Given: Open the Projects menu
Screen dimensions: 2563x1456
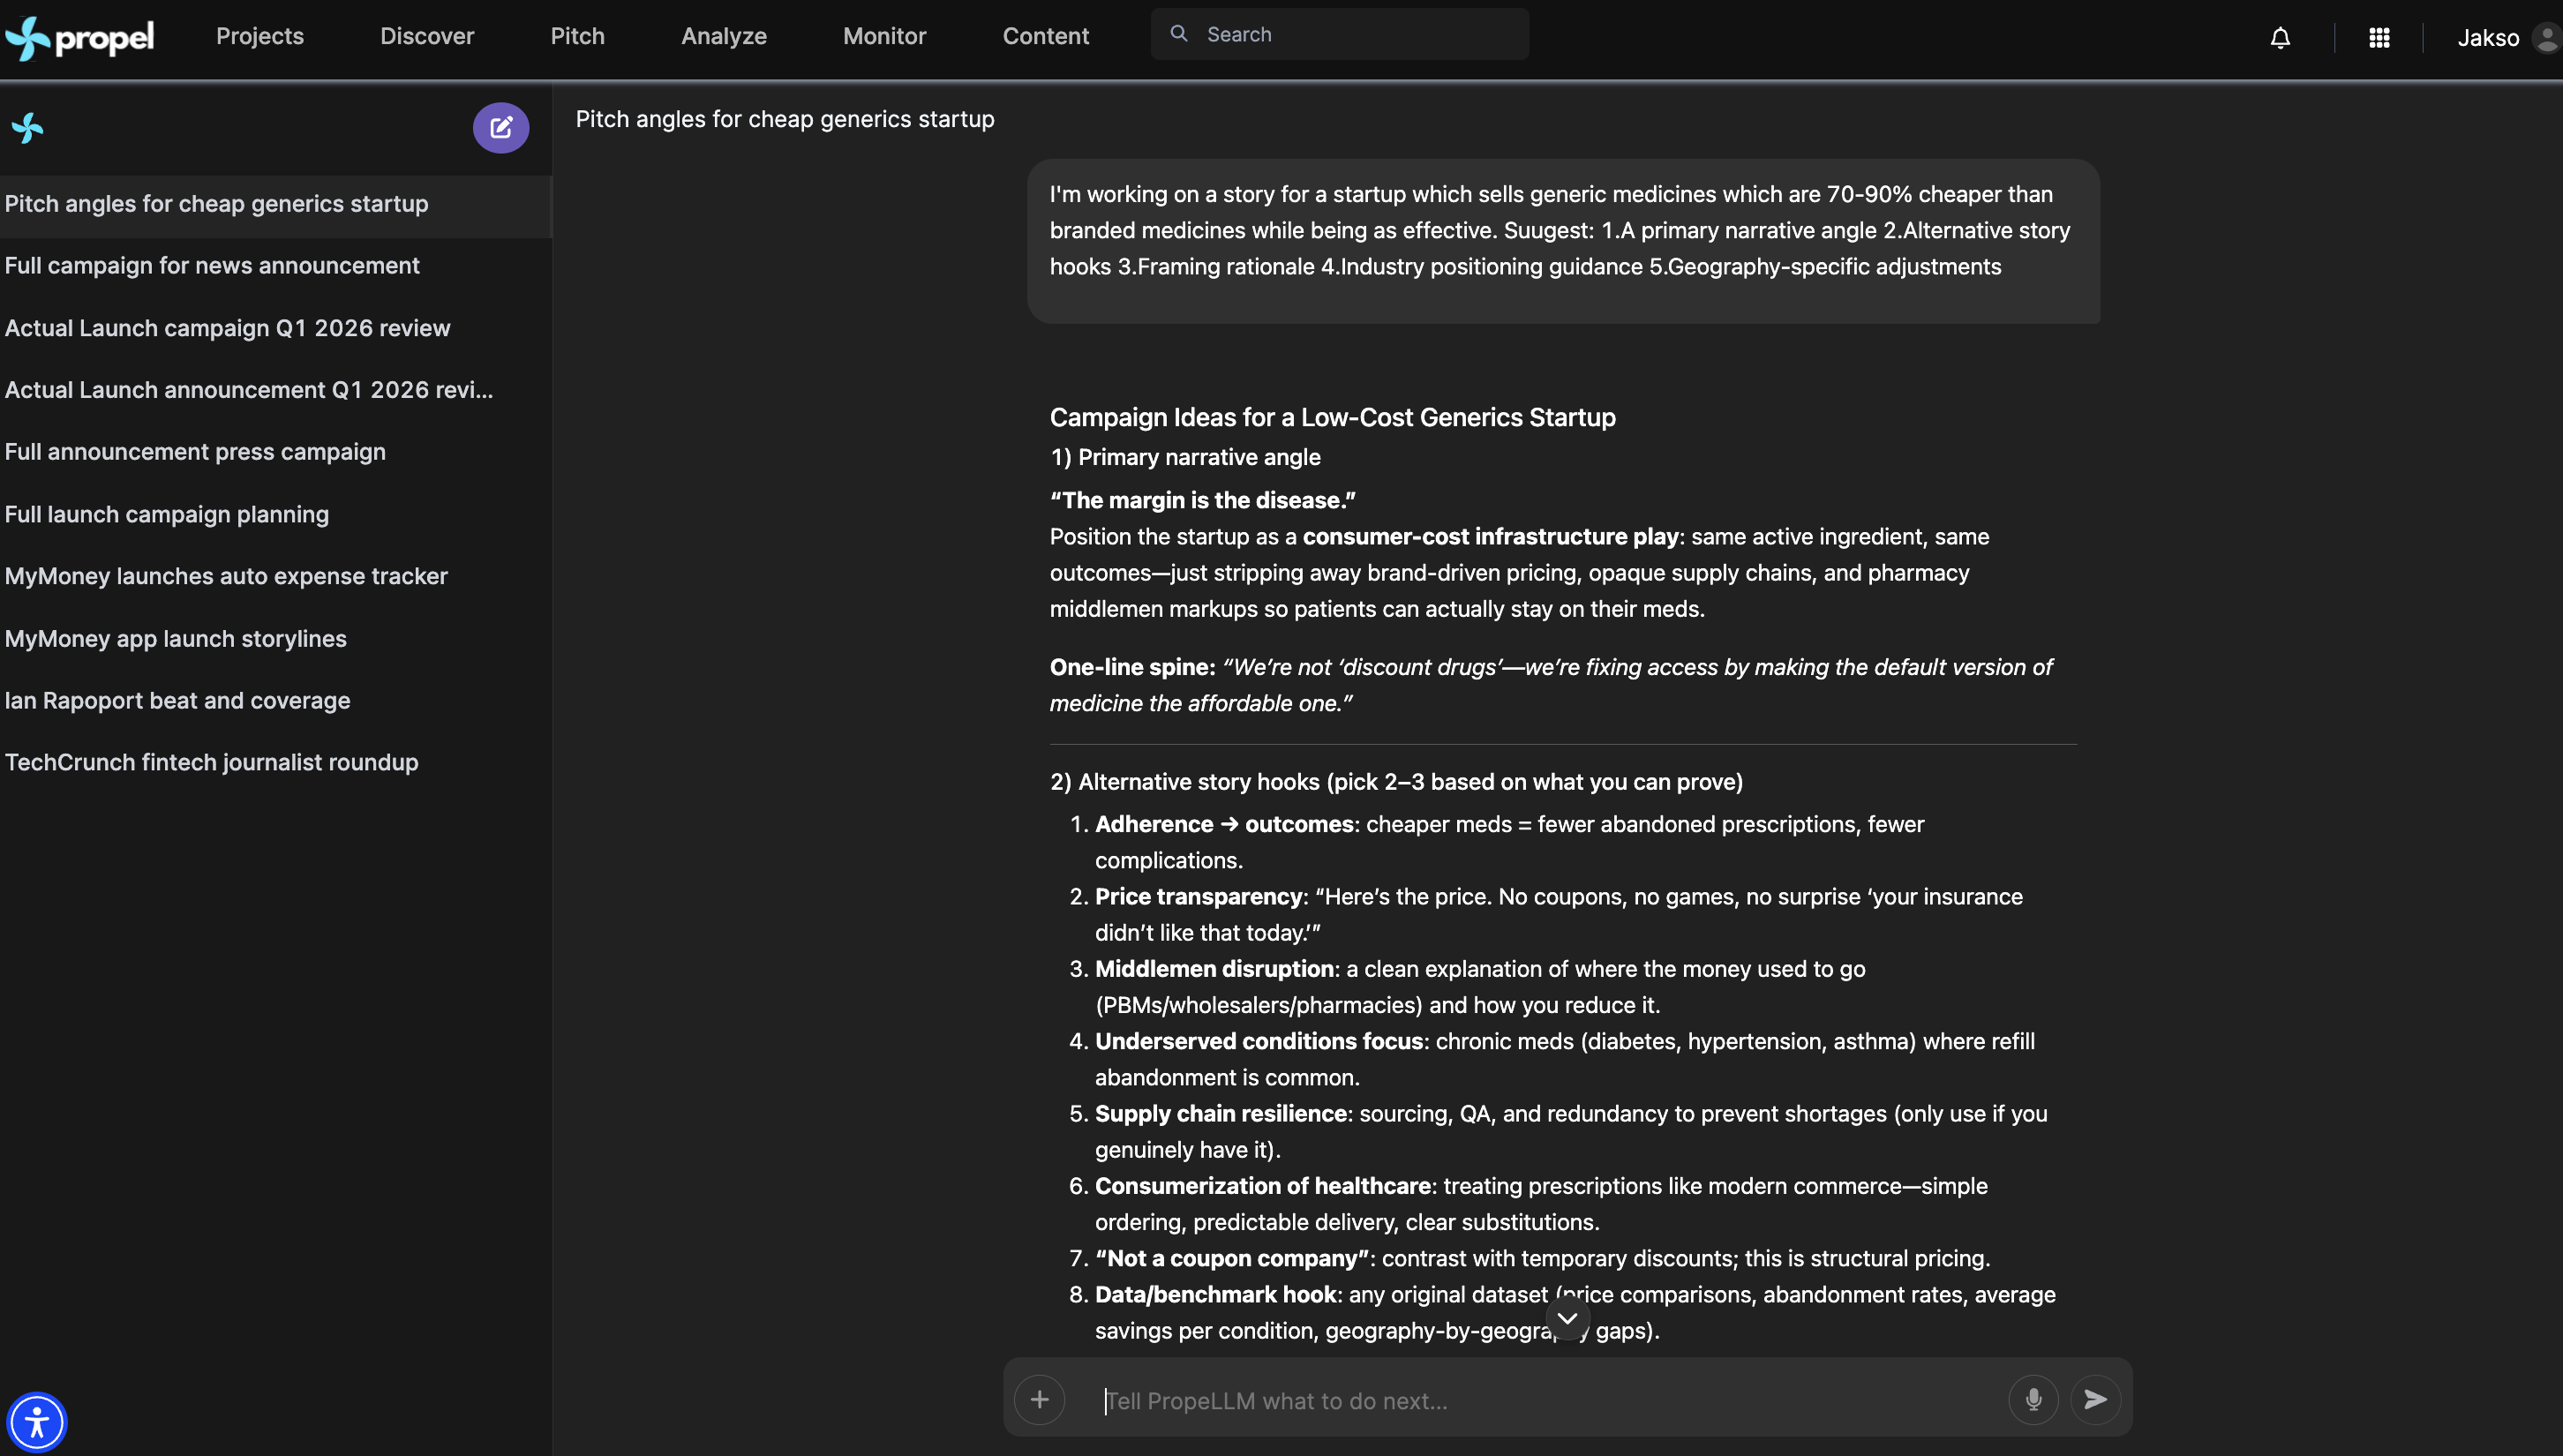Looking at the screenshot, I should click(x=260, y=36).
